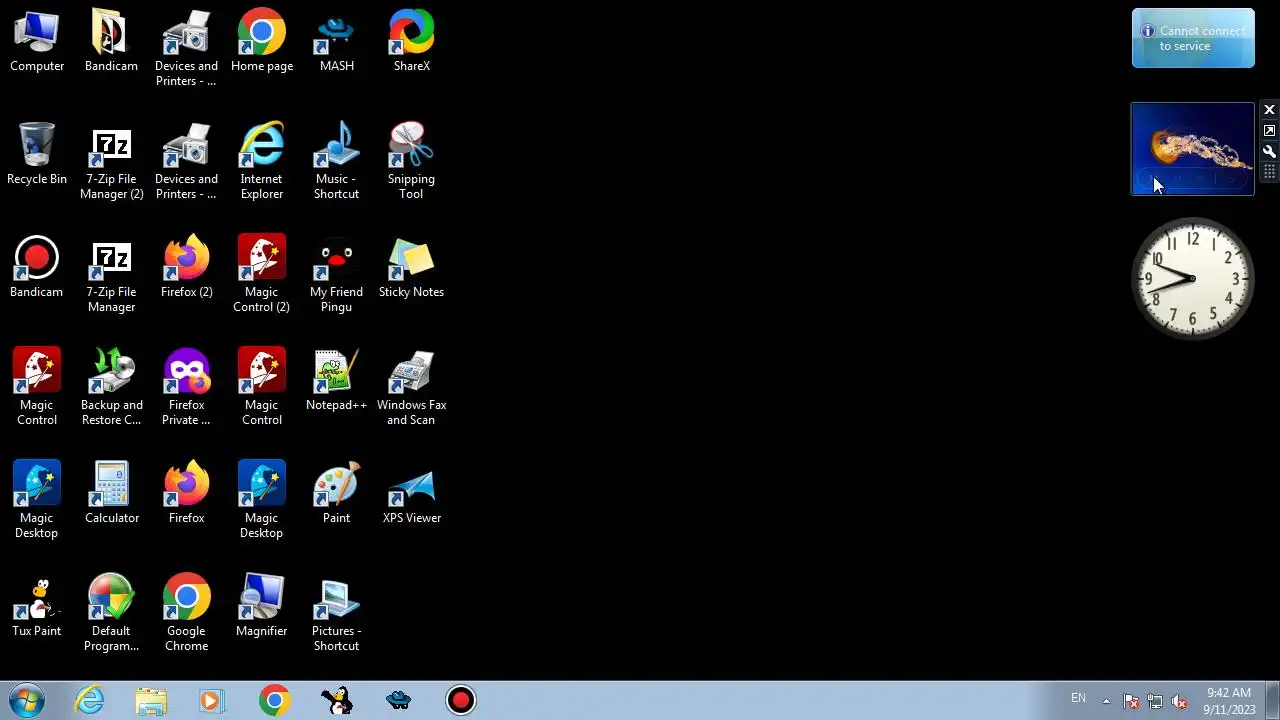Open the Home page Chrome shortcut
The image size is (1280, 720).
[262, 42]
